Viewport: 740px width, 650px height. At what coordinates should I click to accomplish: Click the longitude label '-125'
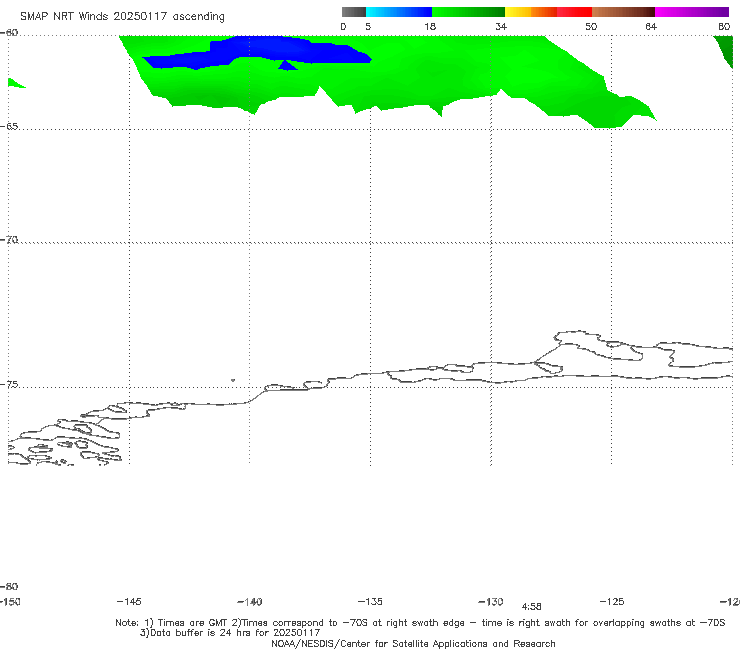(x=612, y=601)
